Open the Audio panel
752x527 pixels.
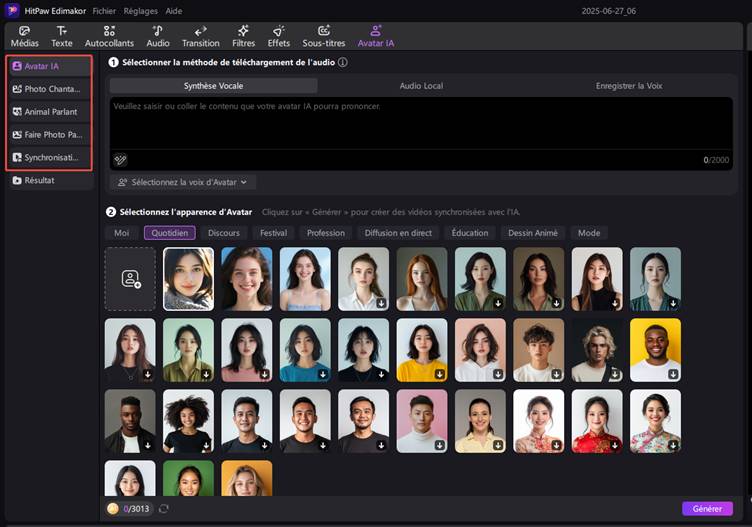(158, 36)
